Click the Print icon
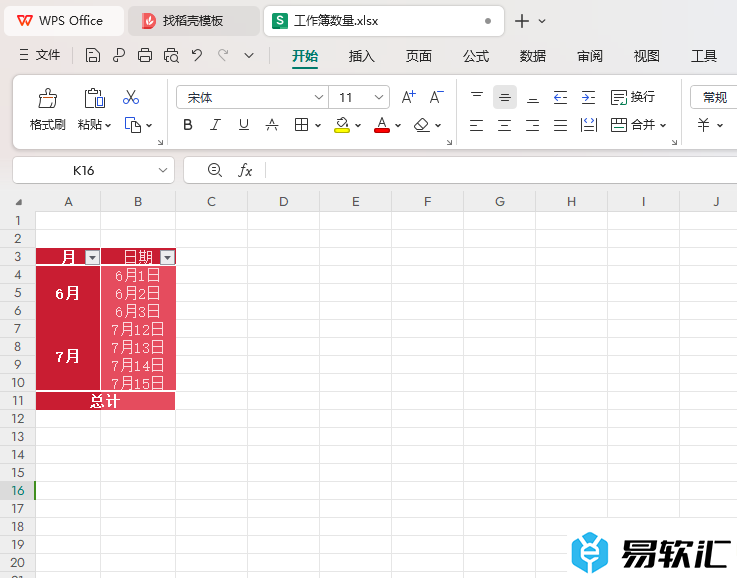The image size is (737, 578). pyautogui.click(x=145, y=55)
